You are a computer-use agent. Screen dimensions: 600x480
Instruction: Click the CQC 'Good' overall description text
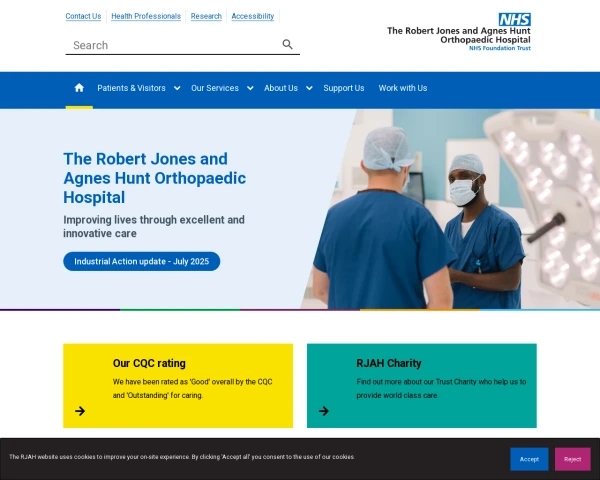(192, 389)
